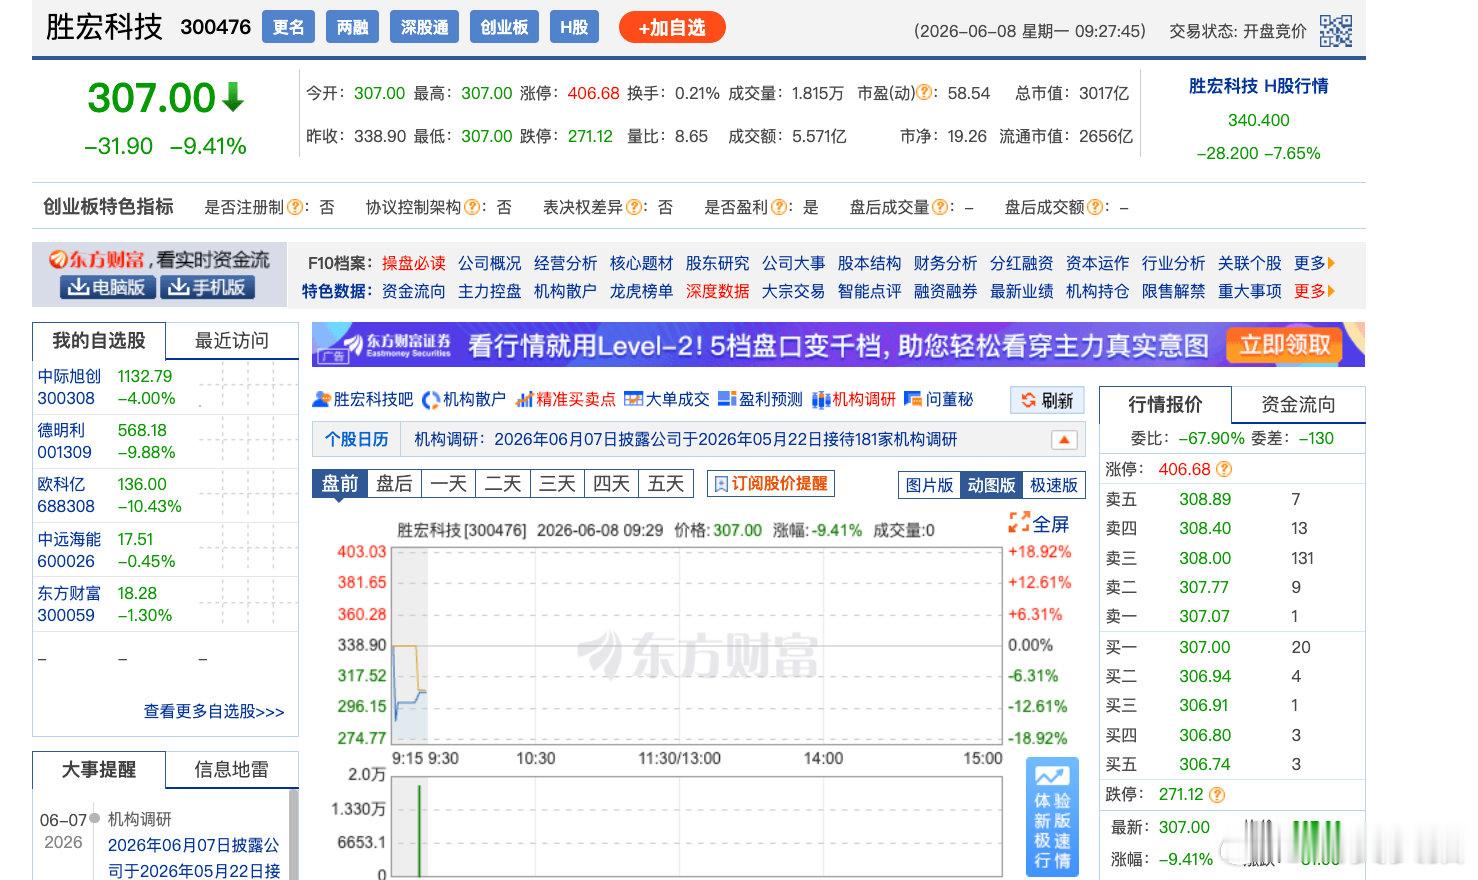This screenshot has height=880, width=1478.
Task: Switch to 极速版 chart mode
Action: pos(1054,485)
